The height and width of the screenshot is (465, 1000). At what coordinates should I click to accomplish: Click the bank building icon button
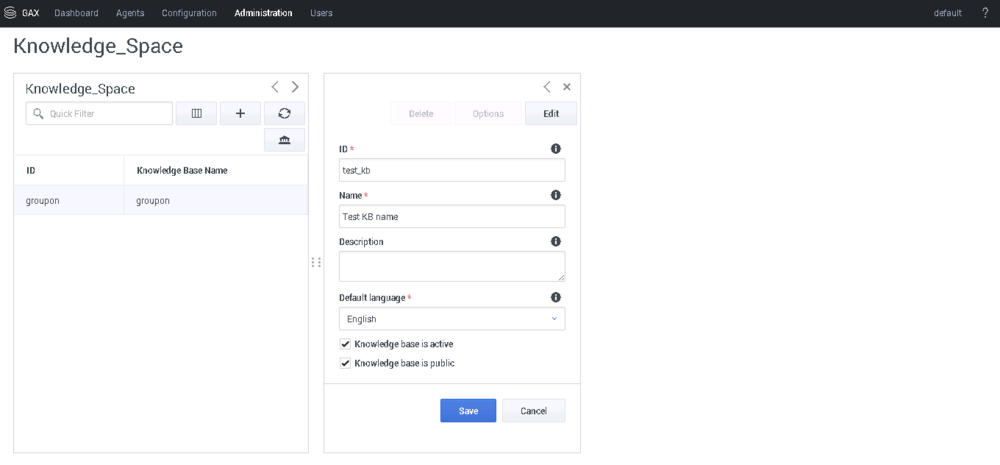coord(284,140)
